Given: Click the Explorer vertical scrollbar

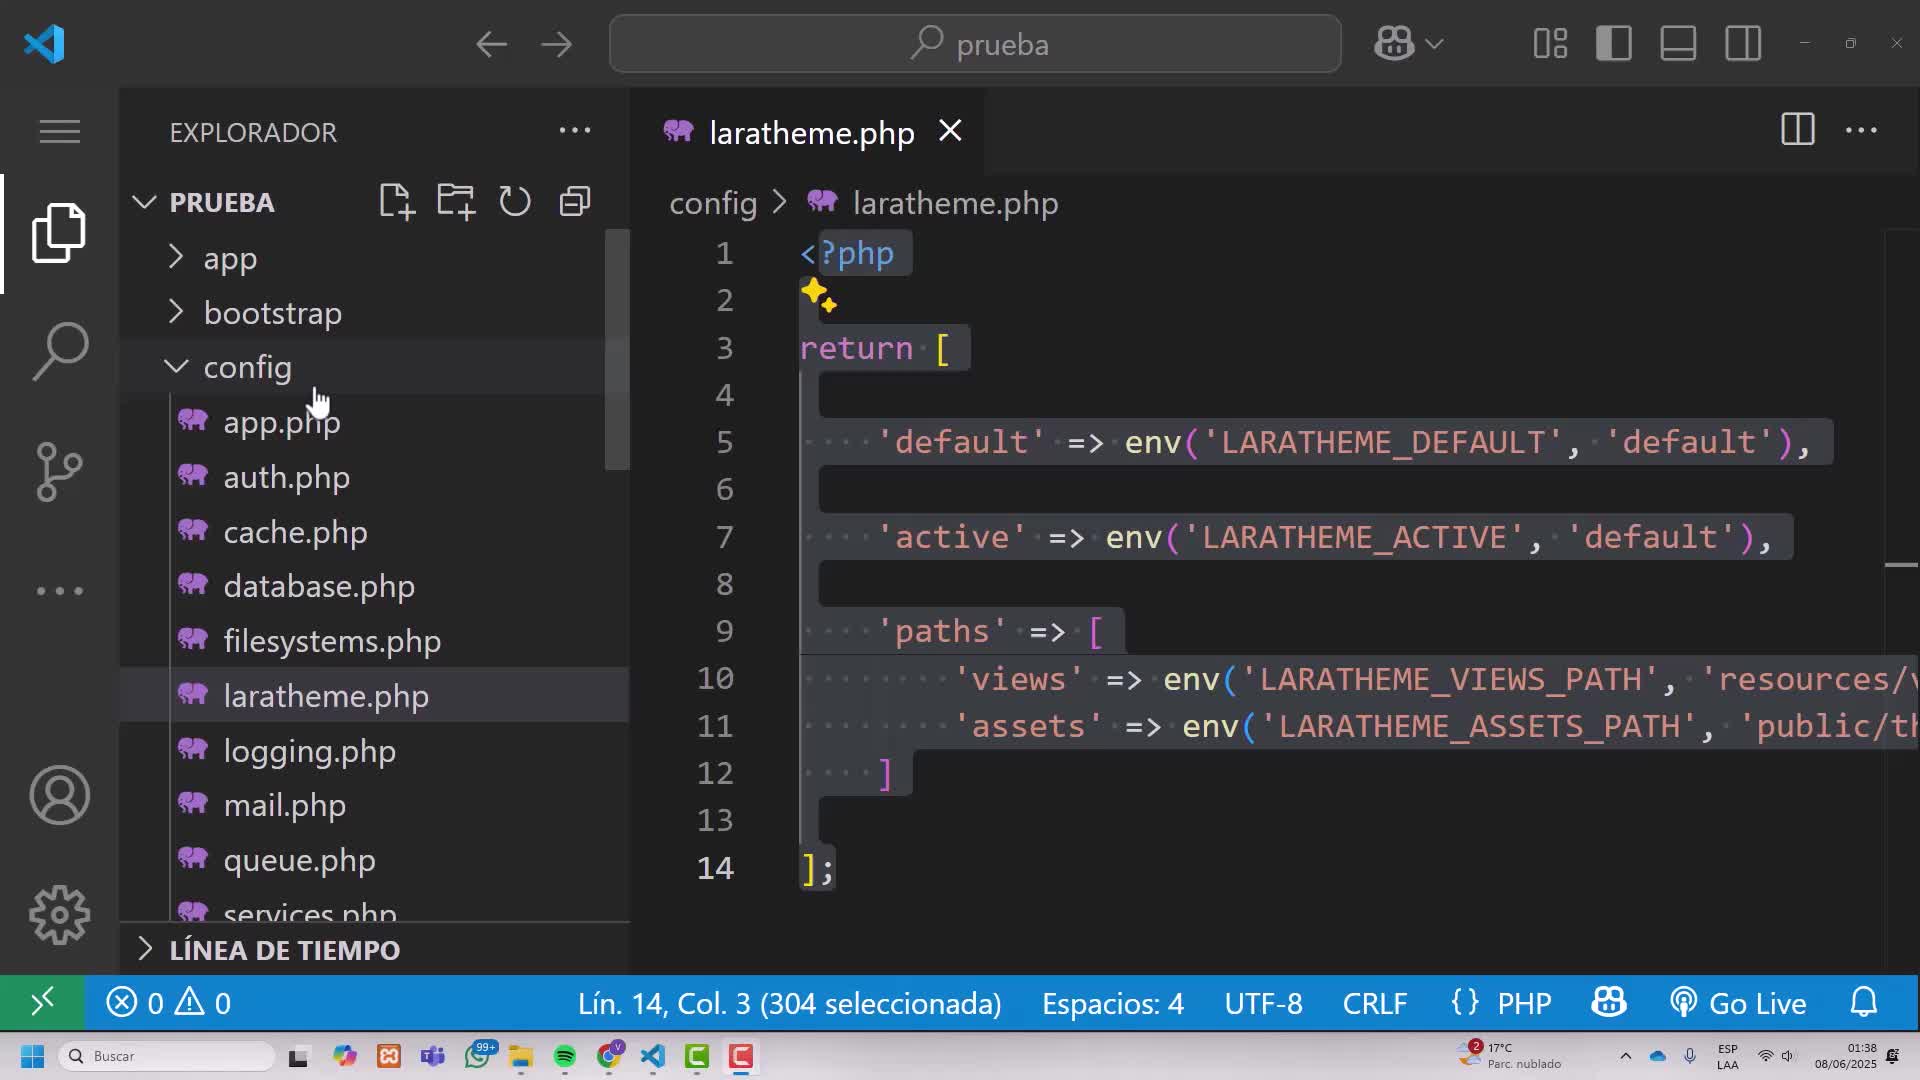Looking at the screenshot, I should coord(617,350).
